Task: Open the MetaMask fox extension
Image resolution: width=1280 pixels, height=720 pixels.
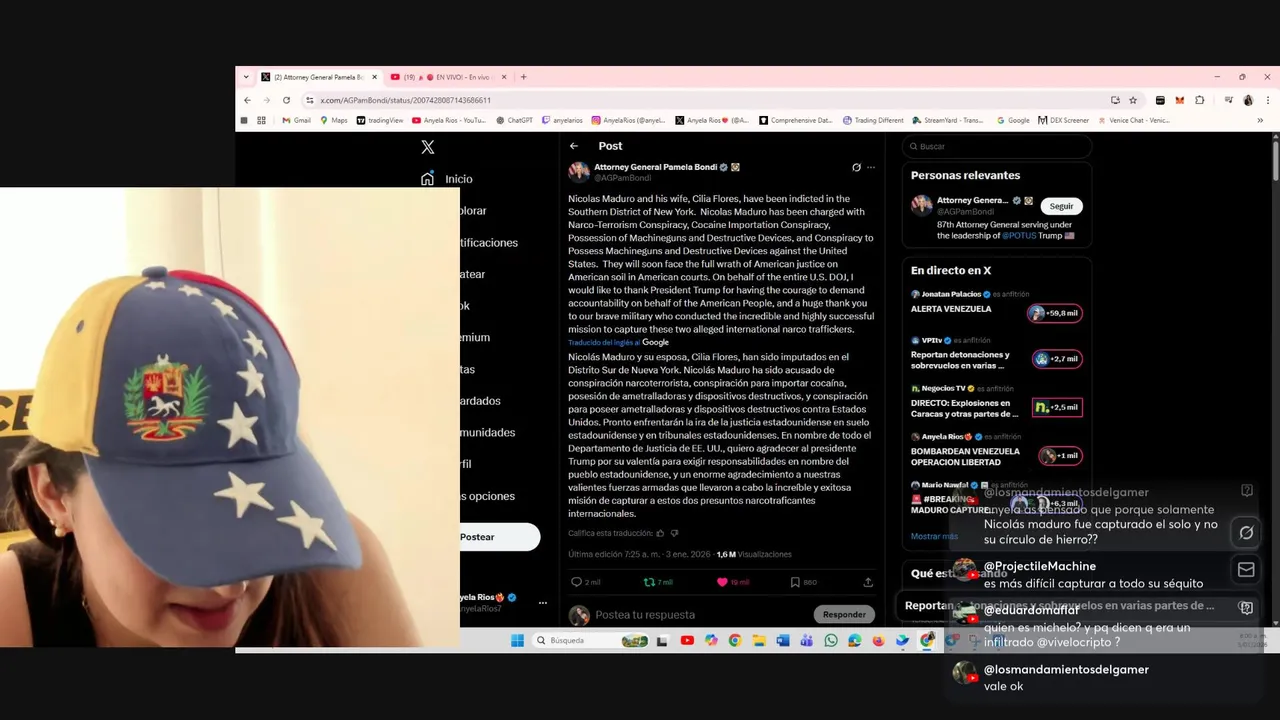Action: point(1180,100)
